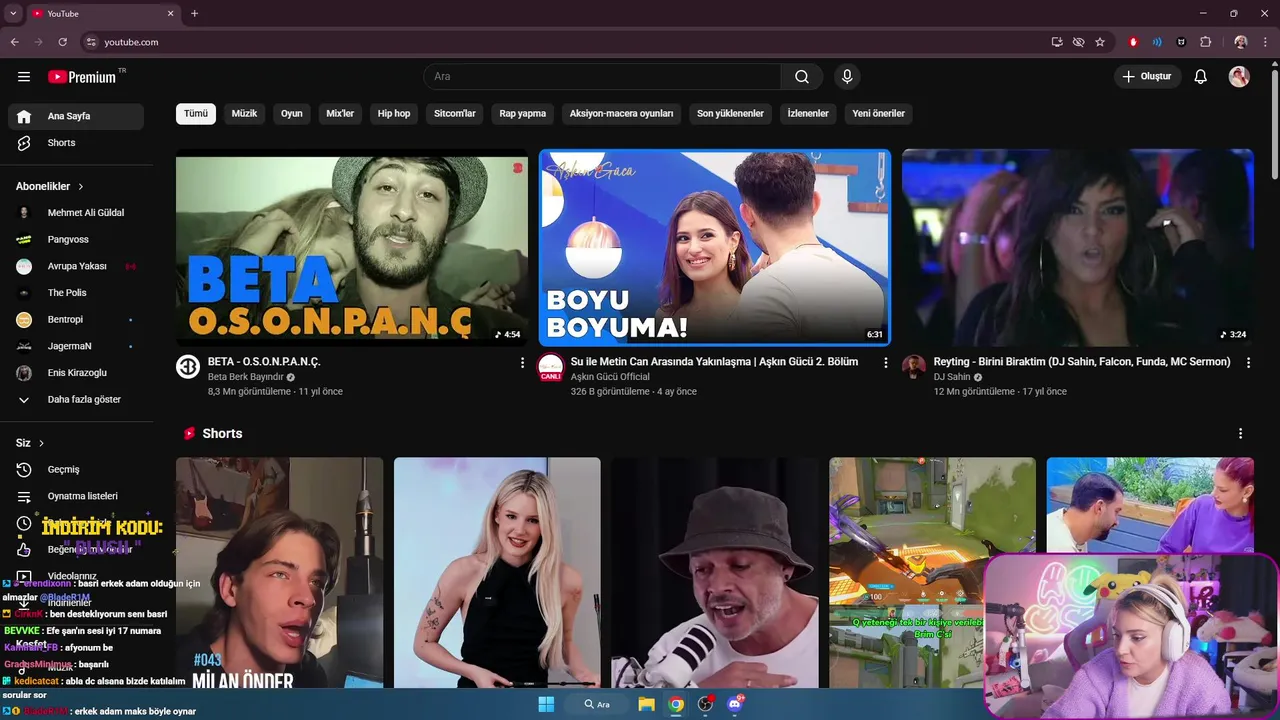Open options menu for BETA O.S.O.N.P.A.N.Ç. video
The image size is (1280, 720).
click(522, 363)
